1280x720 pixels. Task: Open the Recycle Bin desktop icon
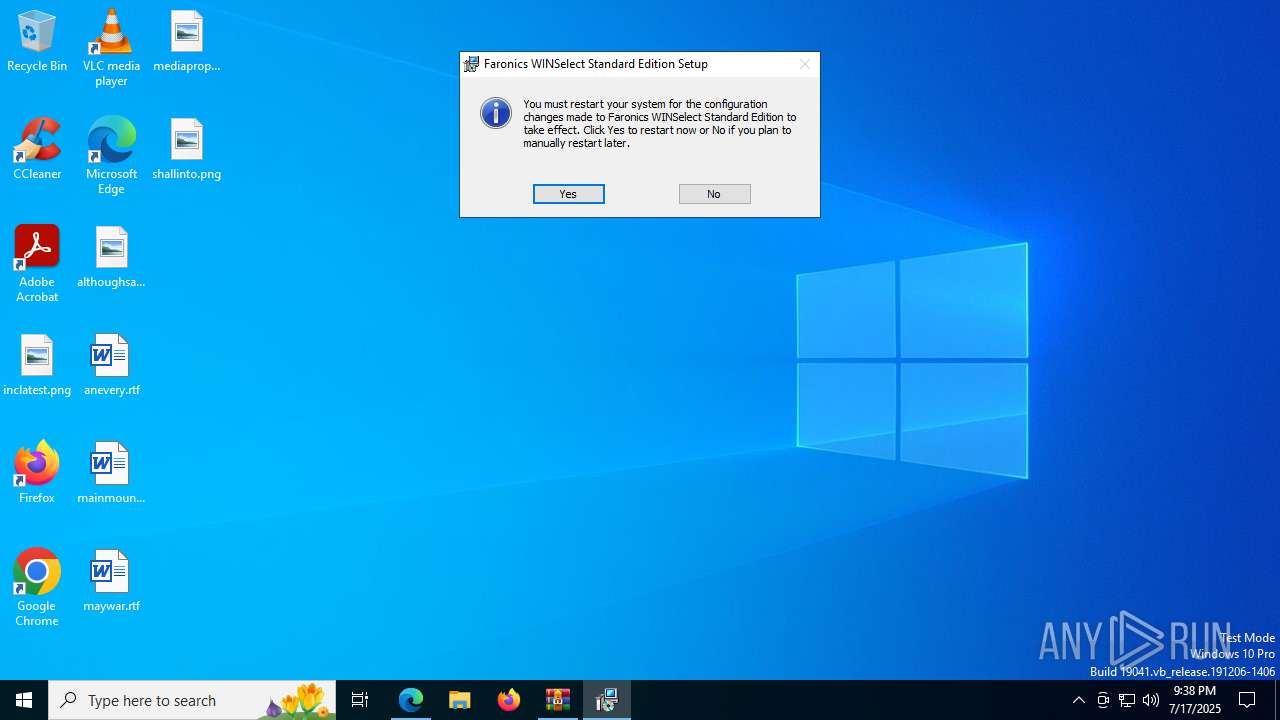tap(37, 41)
